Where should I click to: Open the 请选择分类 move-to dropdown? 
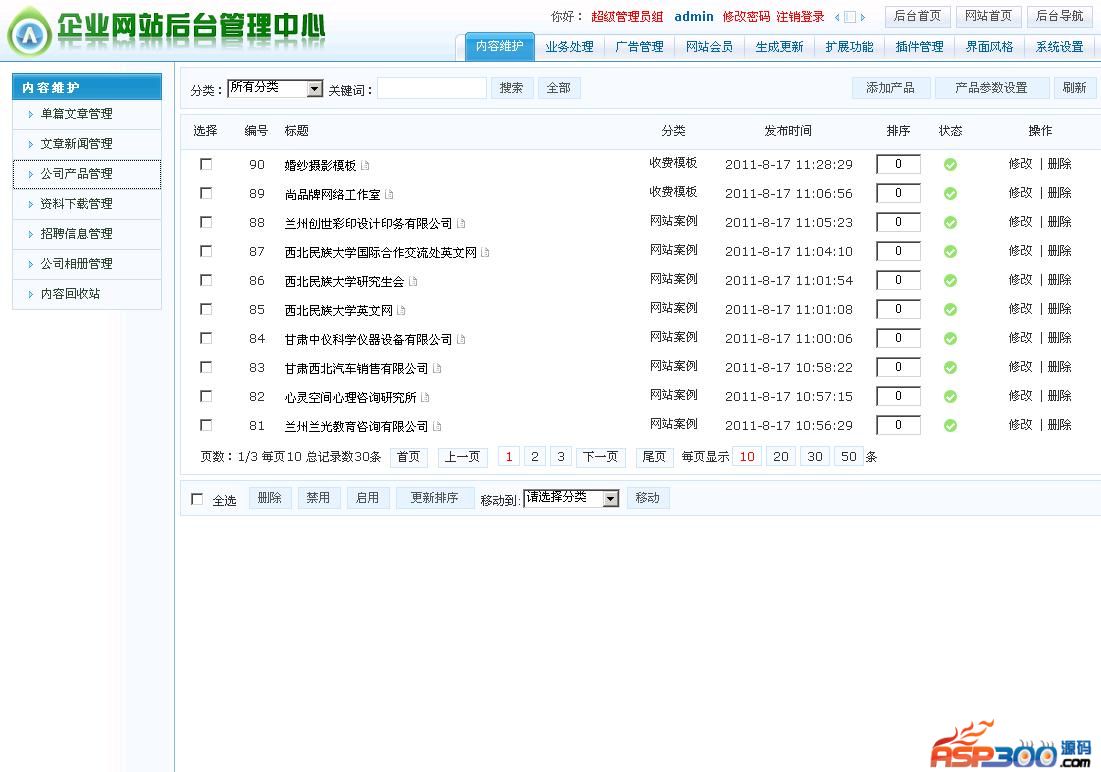pos(571,498)
